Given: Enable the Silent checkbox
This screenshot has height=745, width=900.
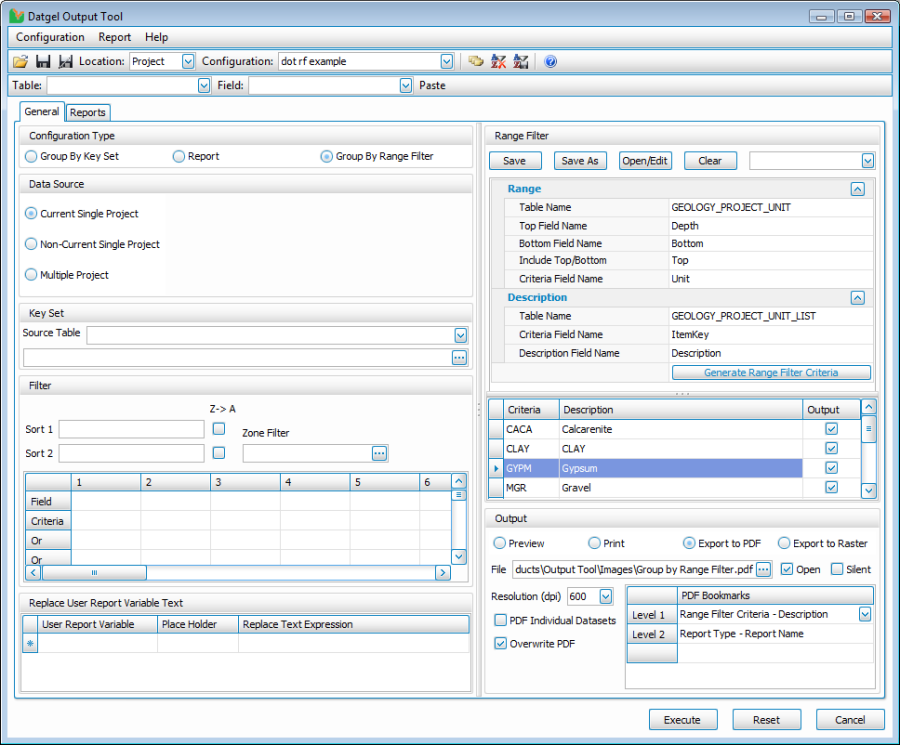Looking at the screenshot, I should tap(837, 569).
